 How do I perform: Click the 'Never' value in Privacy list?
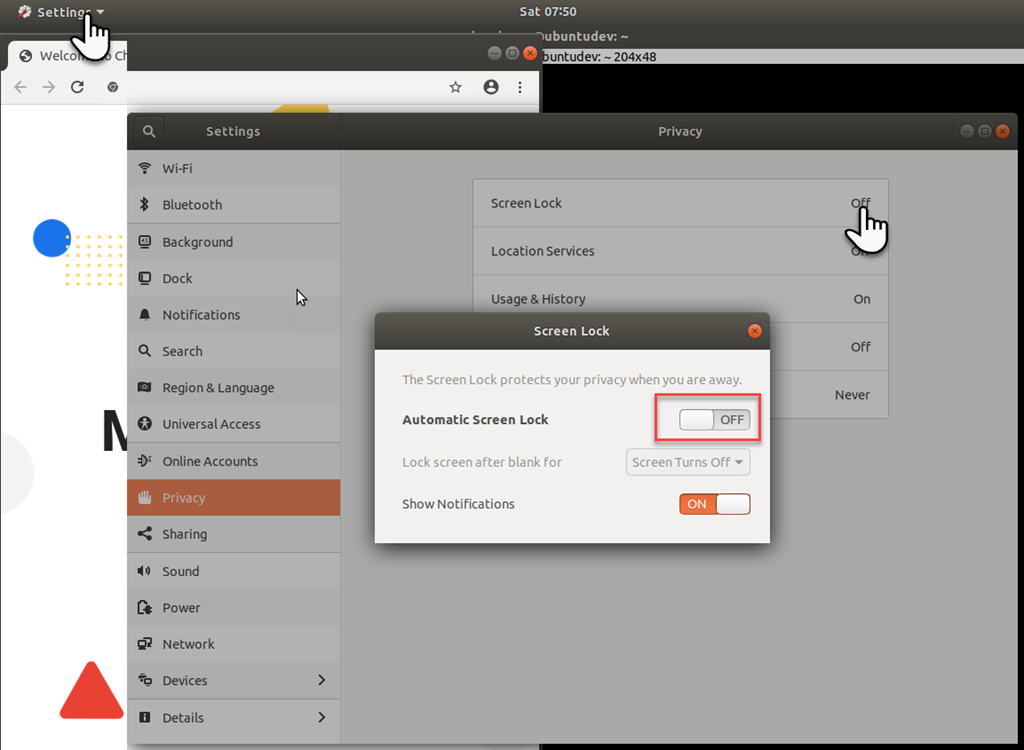852,395
